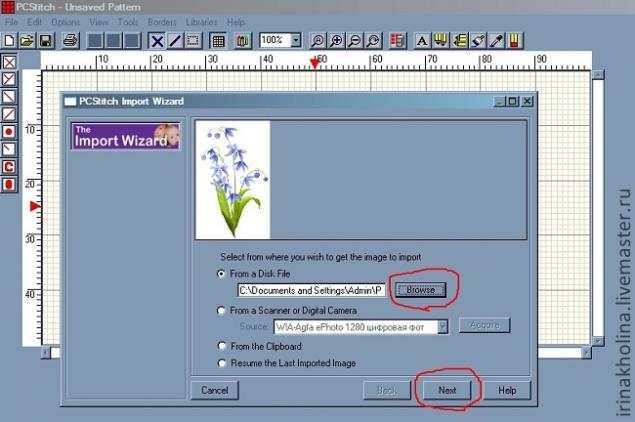Open pattern file folder icon
Image resolution: width=635 pixels, height=422 pixels.
28,41
